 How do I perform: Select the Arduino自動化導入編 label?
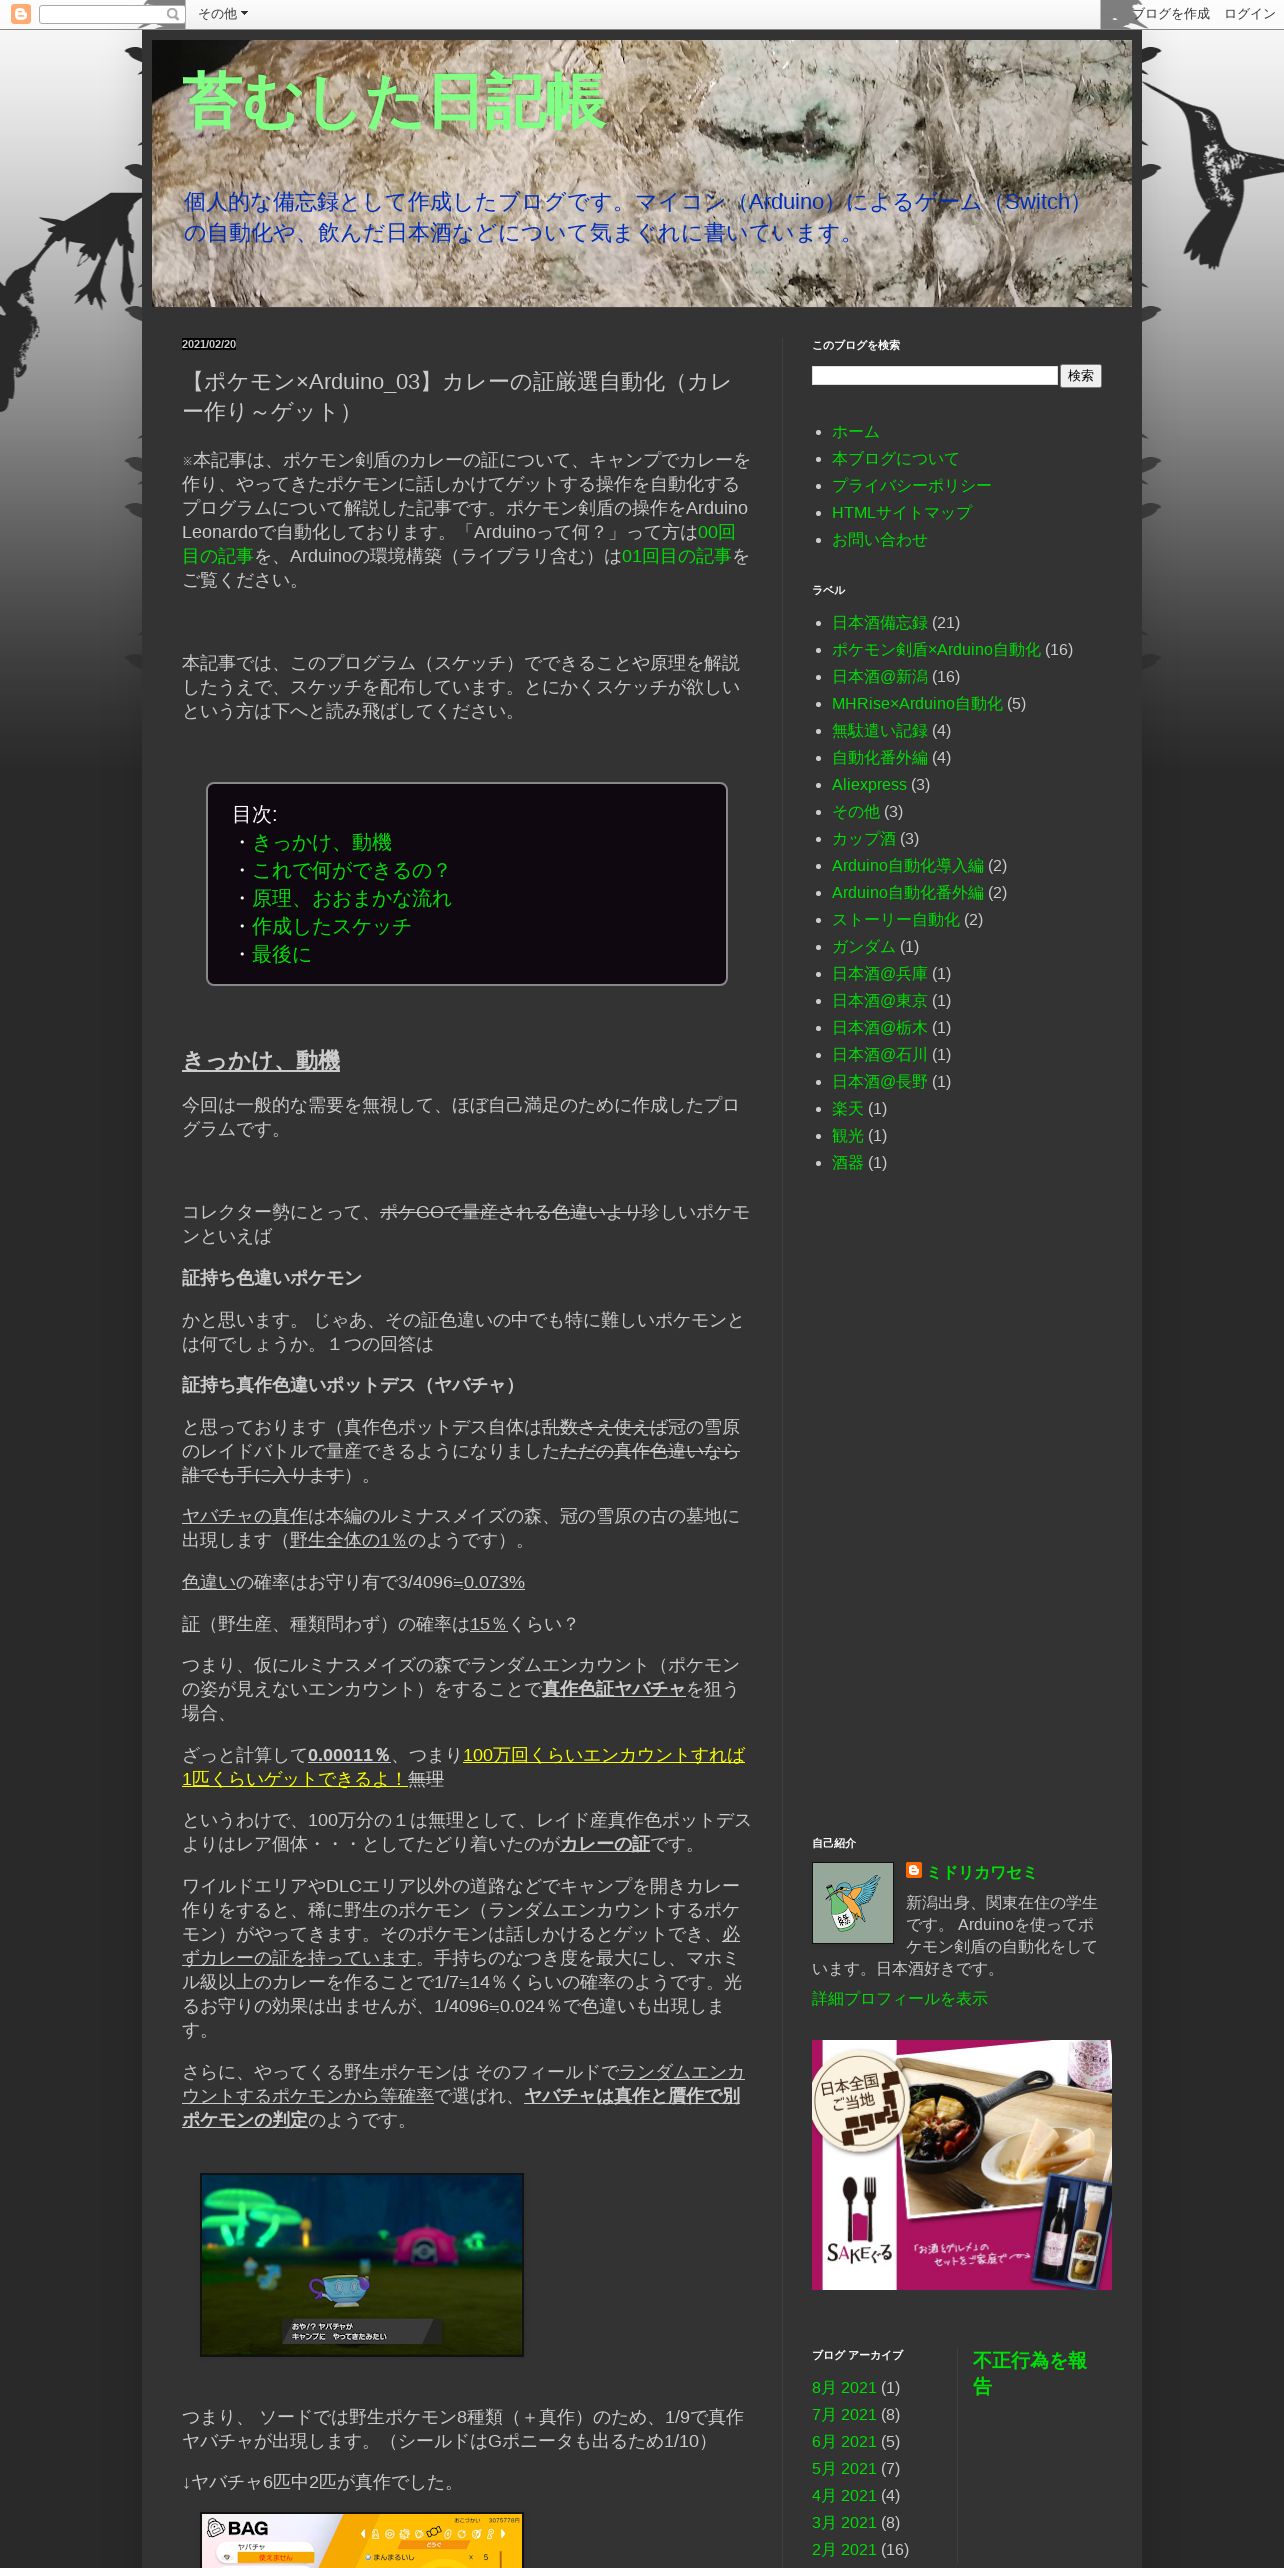907,866
